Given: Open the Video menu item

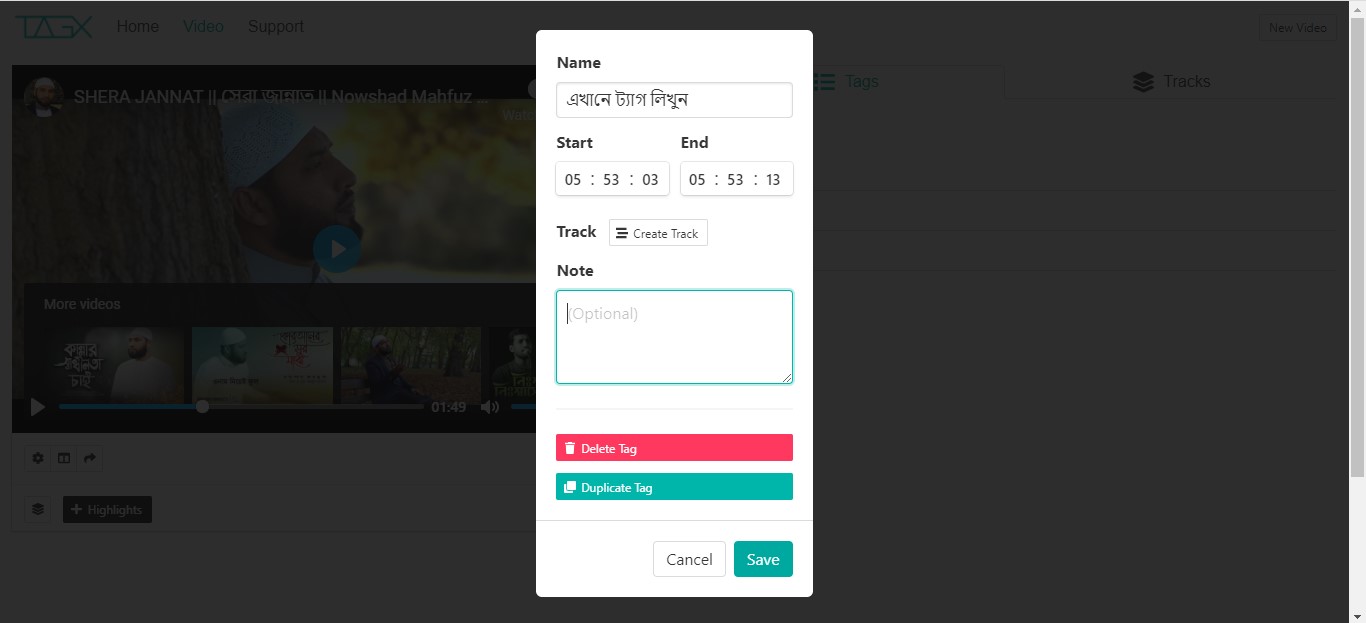Looking at the screenshot, I should pos(204,26).
